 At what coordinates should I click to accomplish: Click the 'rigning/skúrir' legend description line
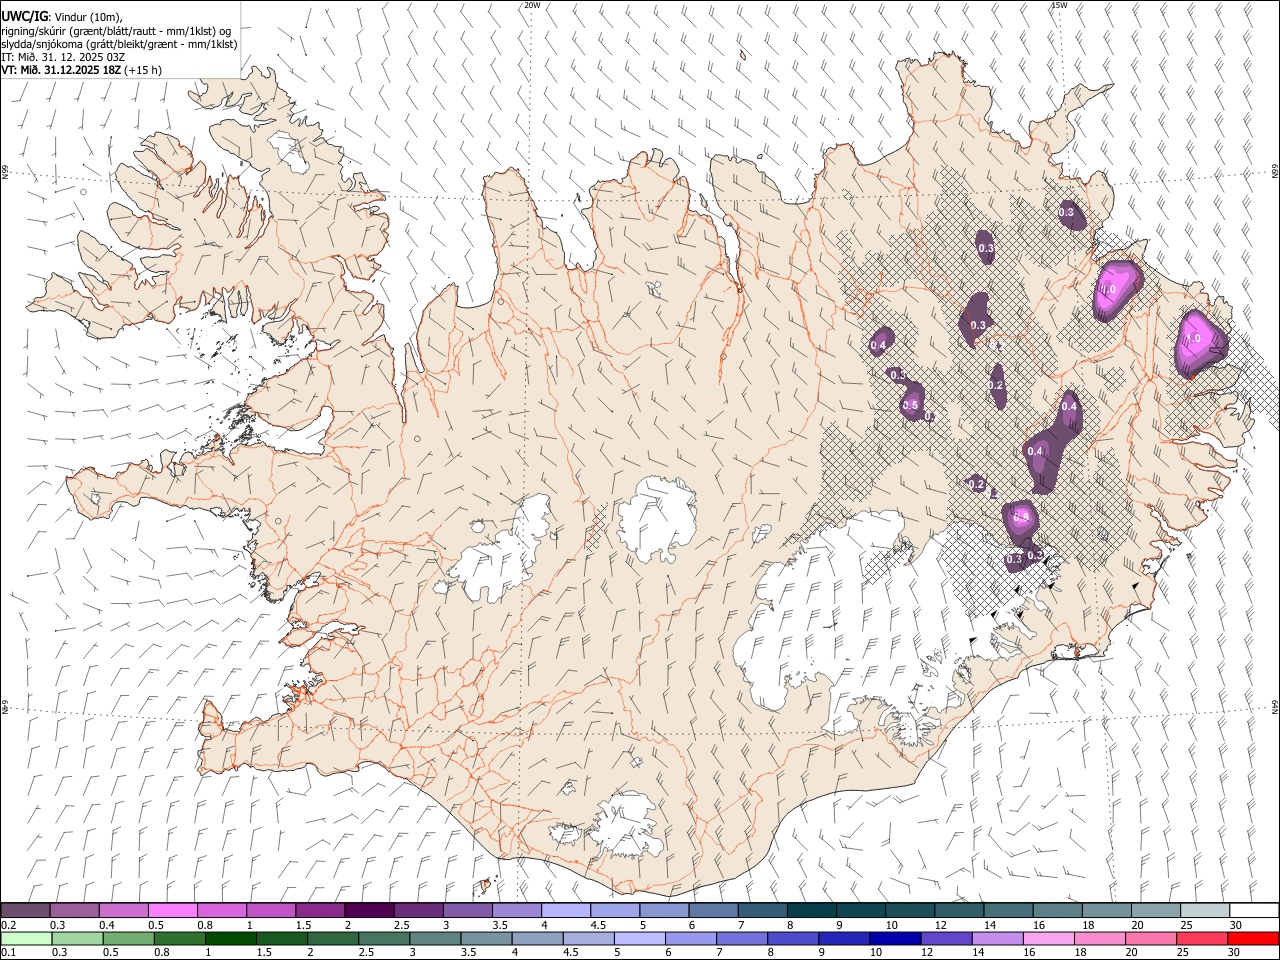pos(118,31)
